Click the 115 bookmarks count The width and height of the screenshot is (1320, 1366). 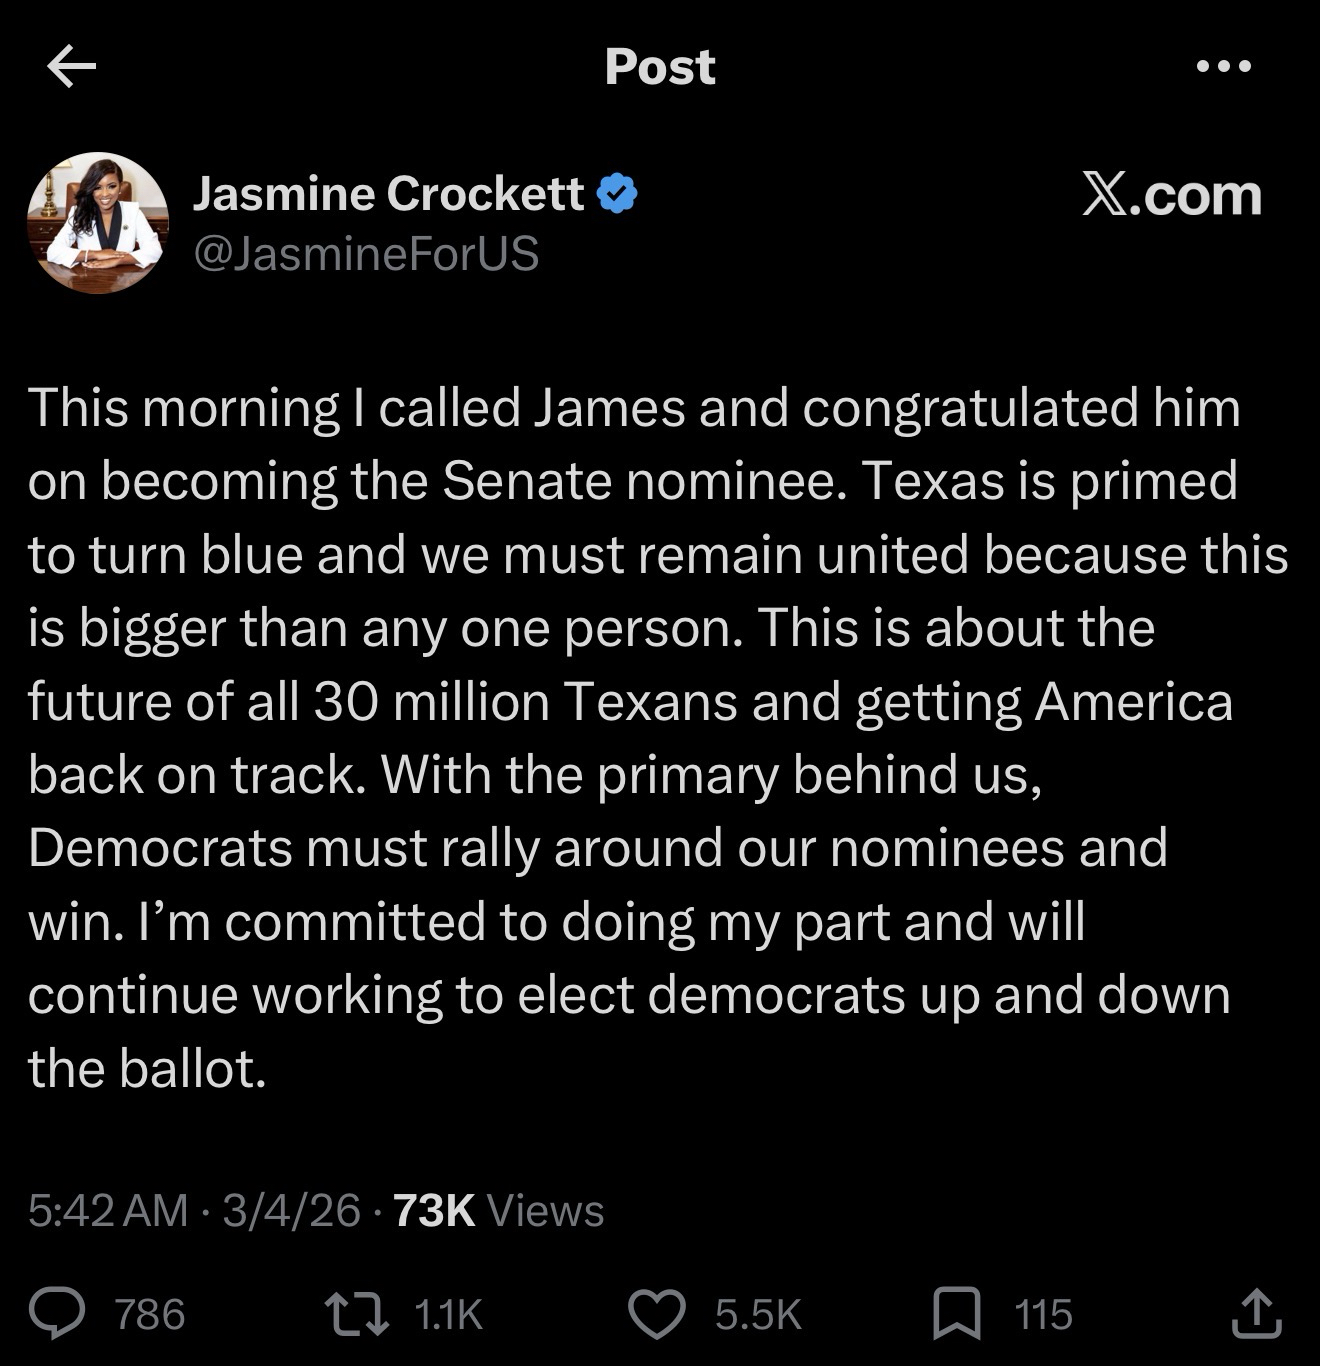pyautogui.click(x=1043, y=1314)
